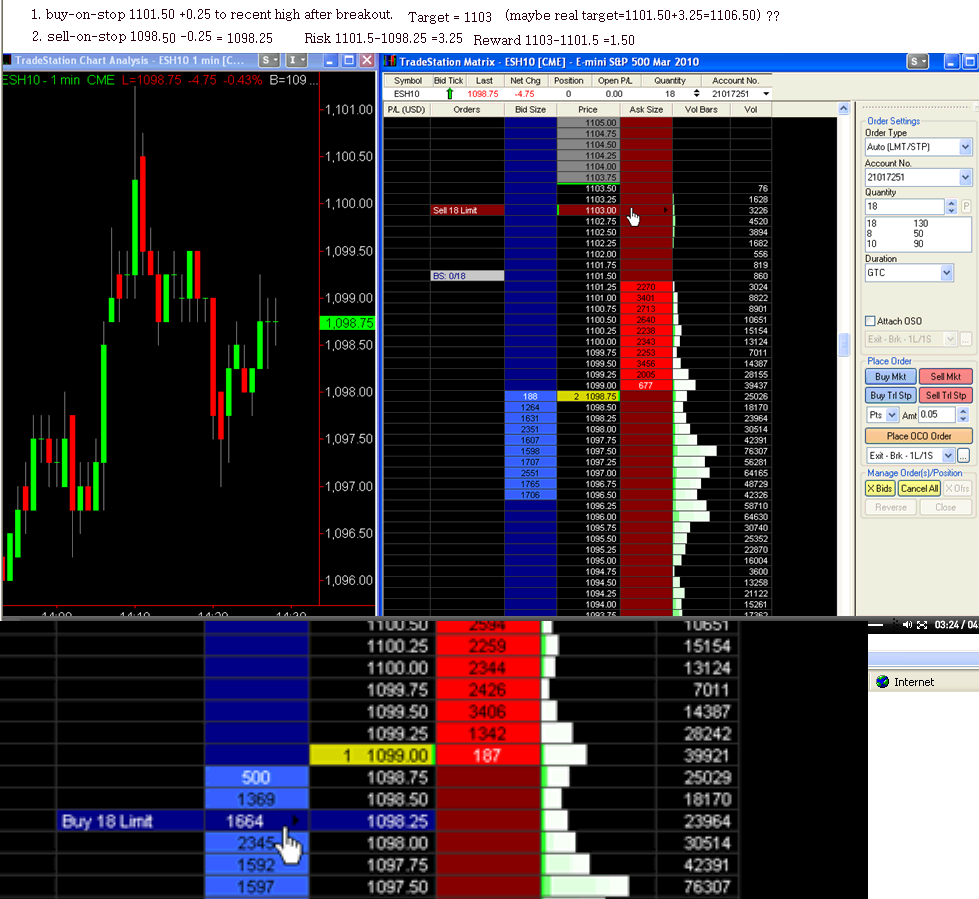This screenshot has height=899, width=979.
Task: Open the Account No. dropdown in Order Settings
Action: (965, 177)
